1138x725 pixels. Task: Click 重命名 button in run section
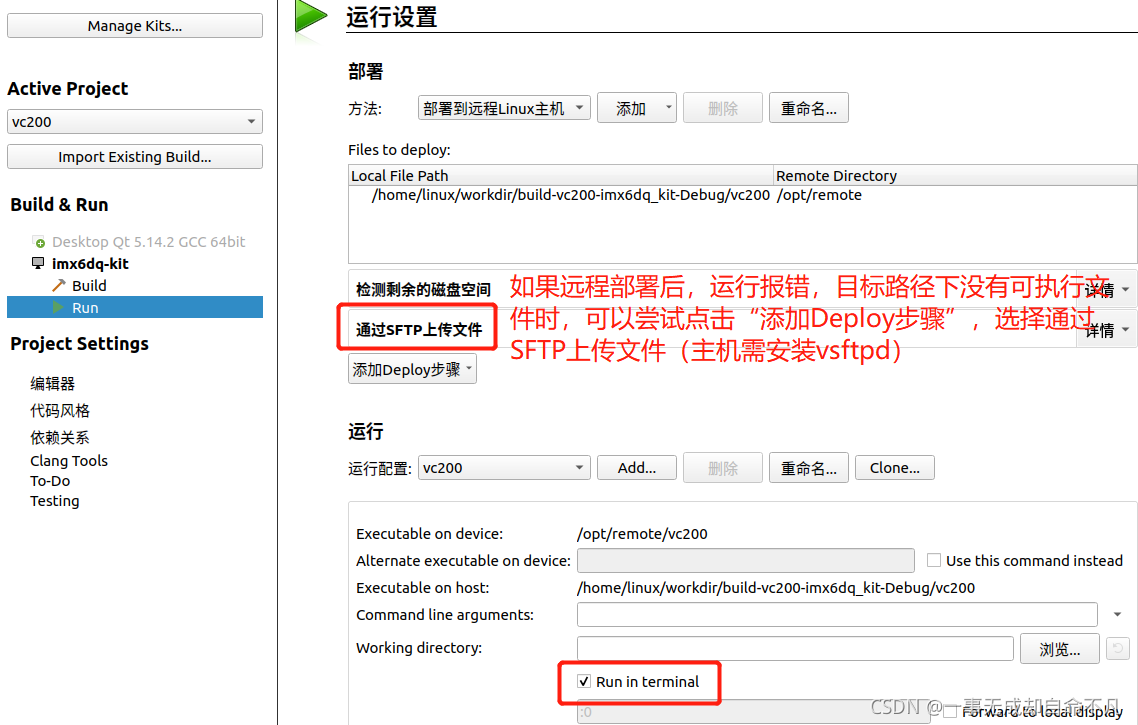pos(809,468)
